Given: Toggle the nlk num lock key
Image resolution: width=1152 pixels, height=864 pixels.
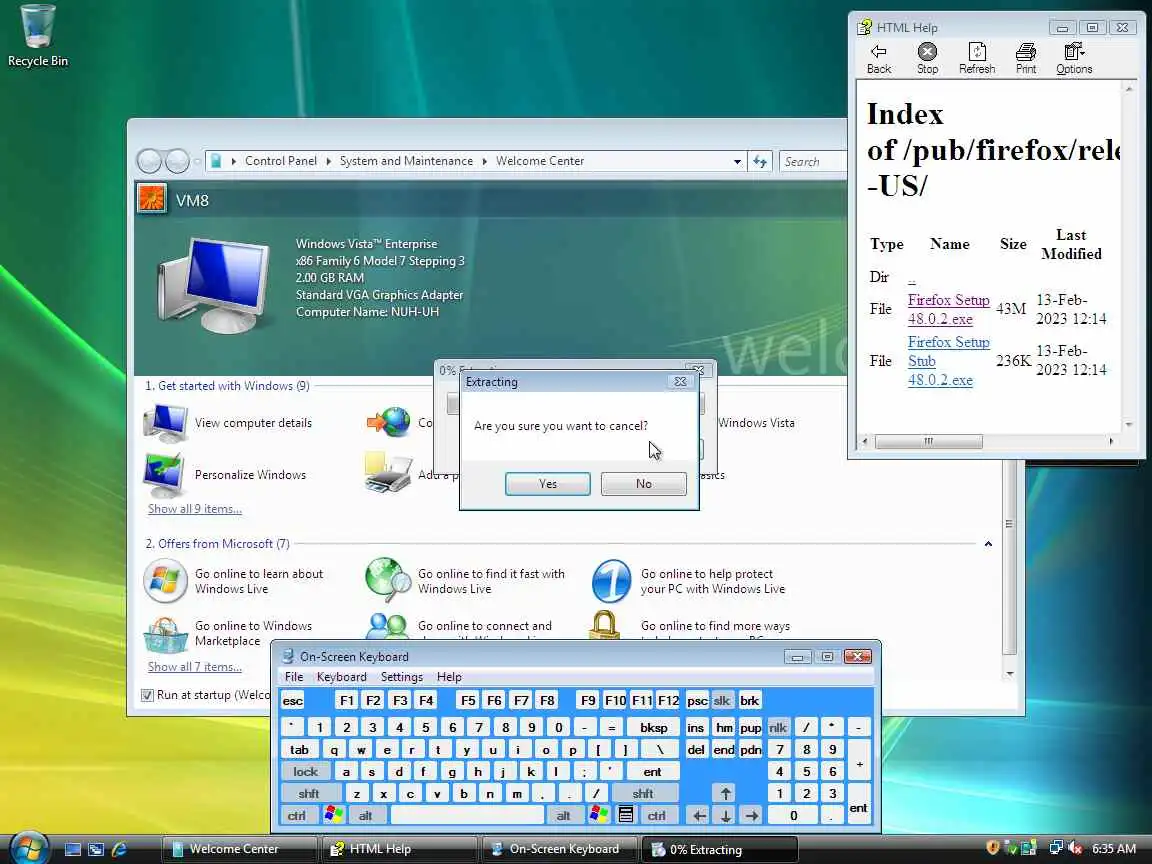Looking at the screenshot, I should (x=778, y=727).
